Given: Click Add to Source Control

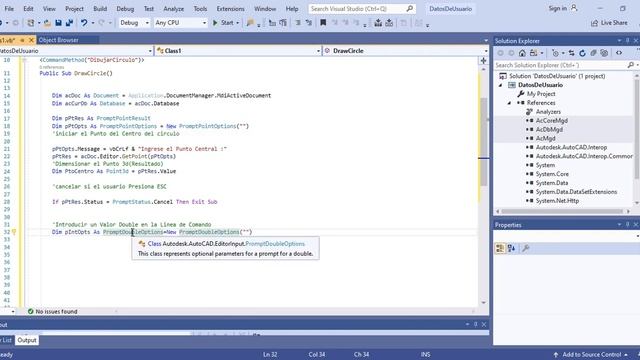Looking at the screenshot, I should 591,355.
